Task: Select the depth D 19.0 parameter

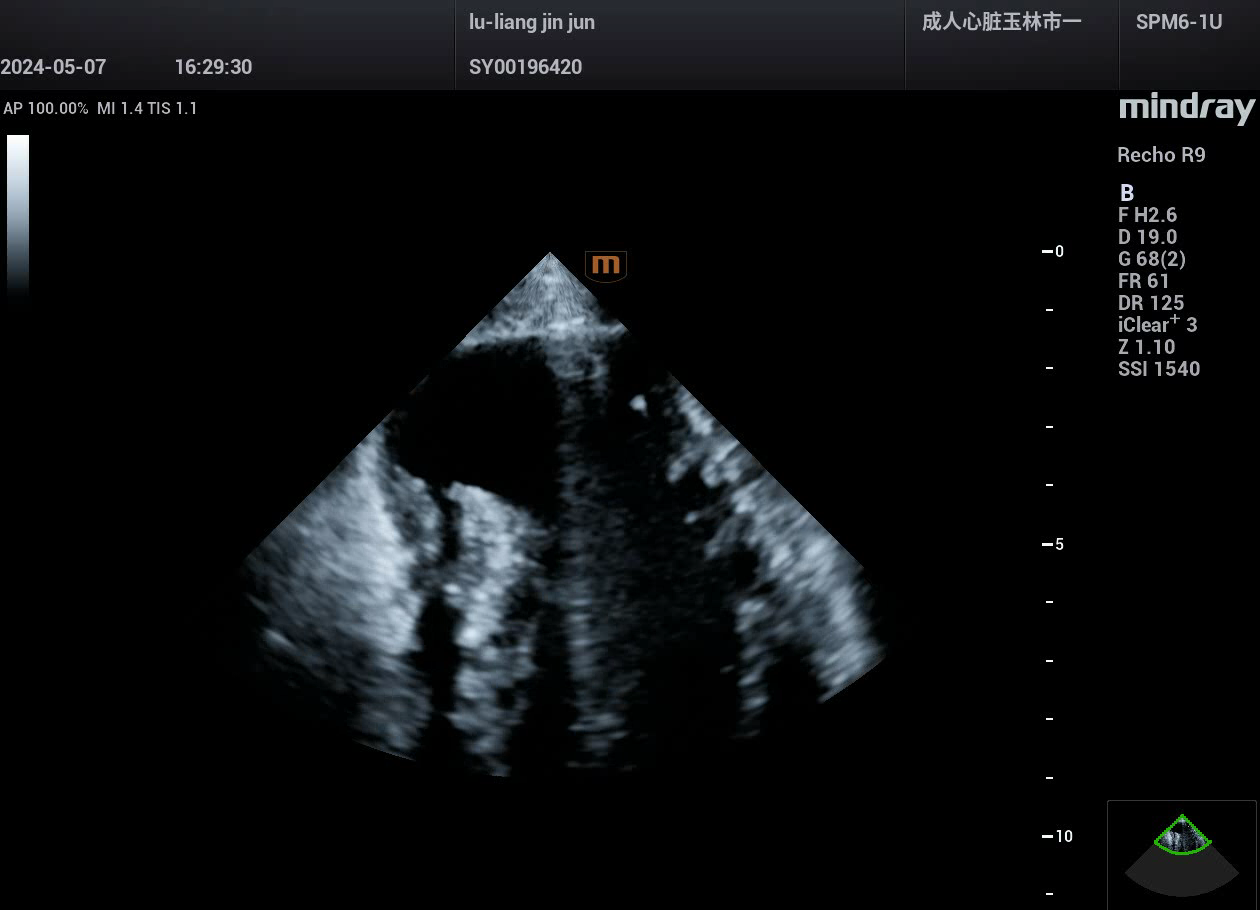Action: click(x=1147, y=237)
